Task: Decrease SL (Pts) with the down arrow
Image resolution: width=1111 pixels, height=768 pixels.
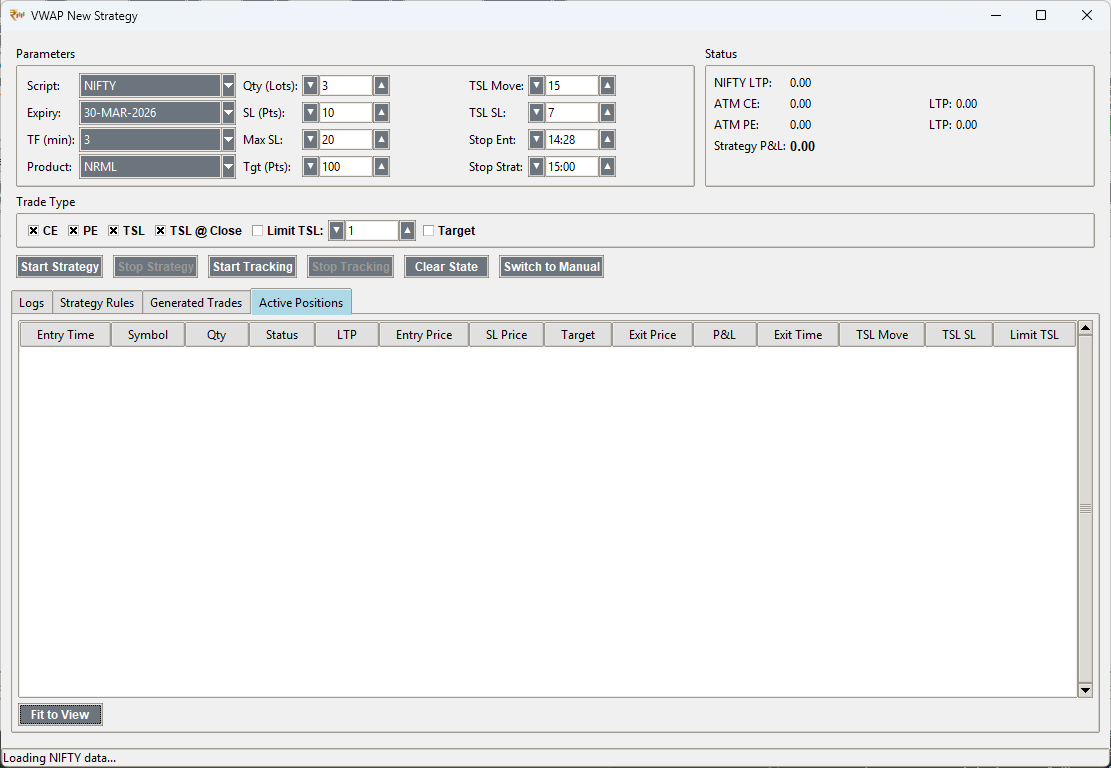Action: pyautogui.click(x=310, y=113)
